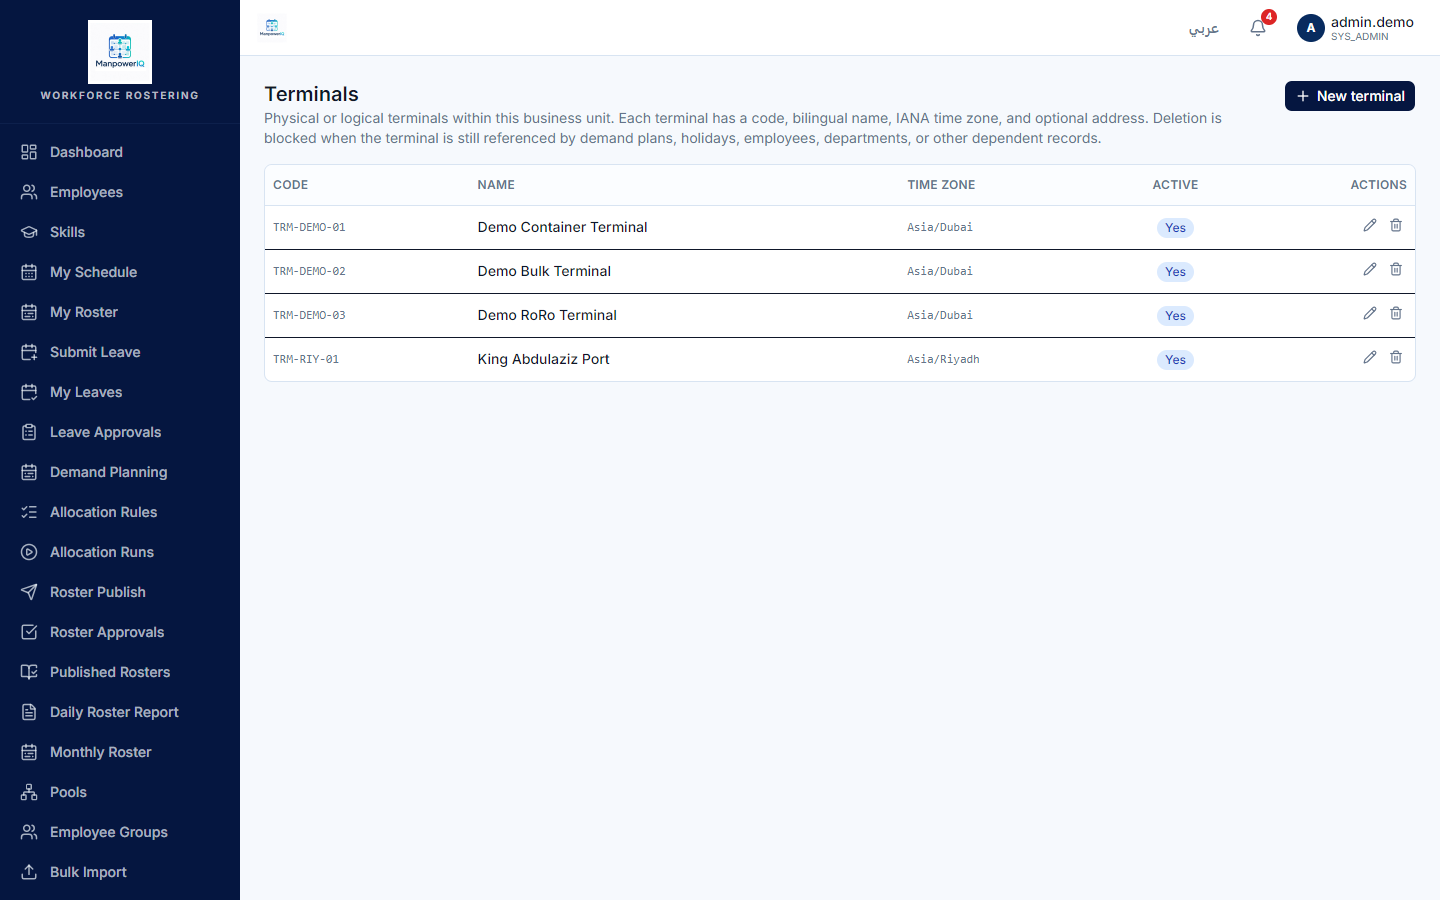Click the name Demo Bulk Terminal
This screenshot has width=1440, height=900.
544,271
